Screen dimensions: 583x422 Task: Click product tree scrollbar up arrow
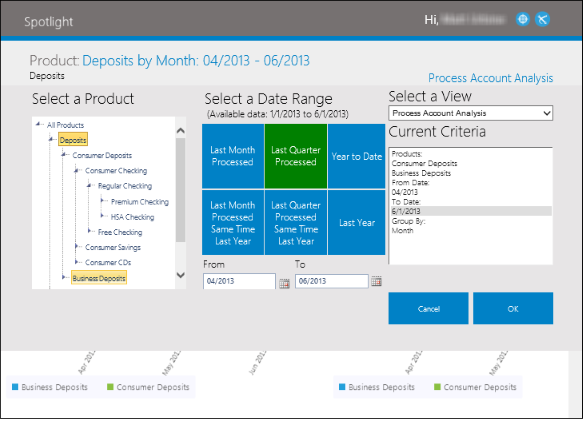[181, 131]
